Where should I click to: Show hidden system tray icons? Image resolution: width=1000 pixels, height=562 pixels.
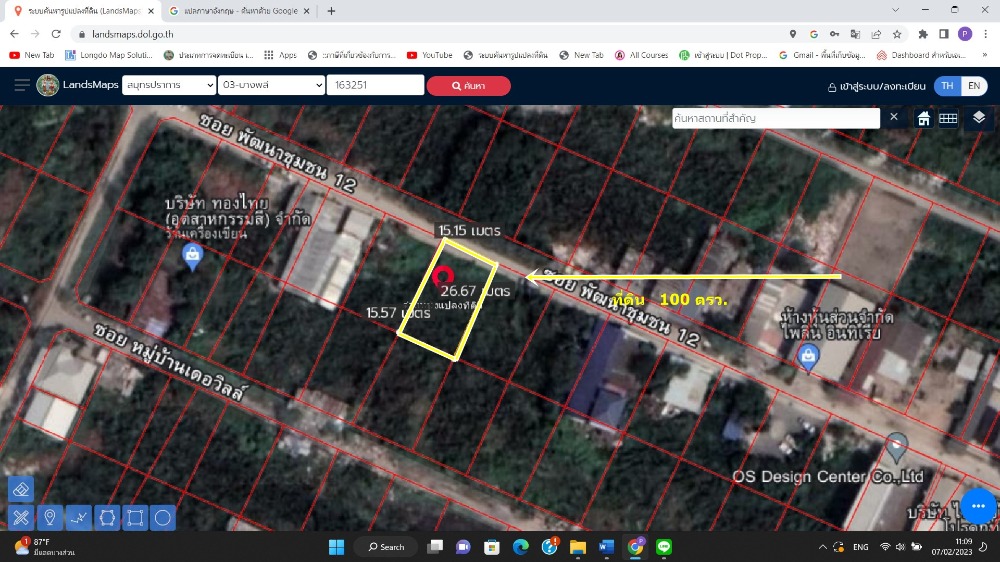[x=823, y=547]
